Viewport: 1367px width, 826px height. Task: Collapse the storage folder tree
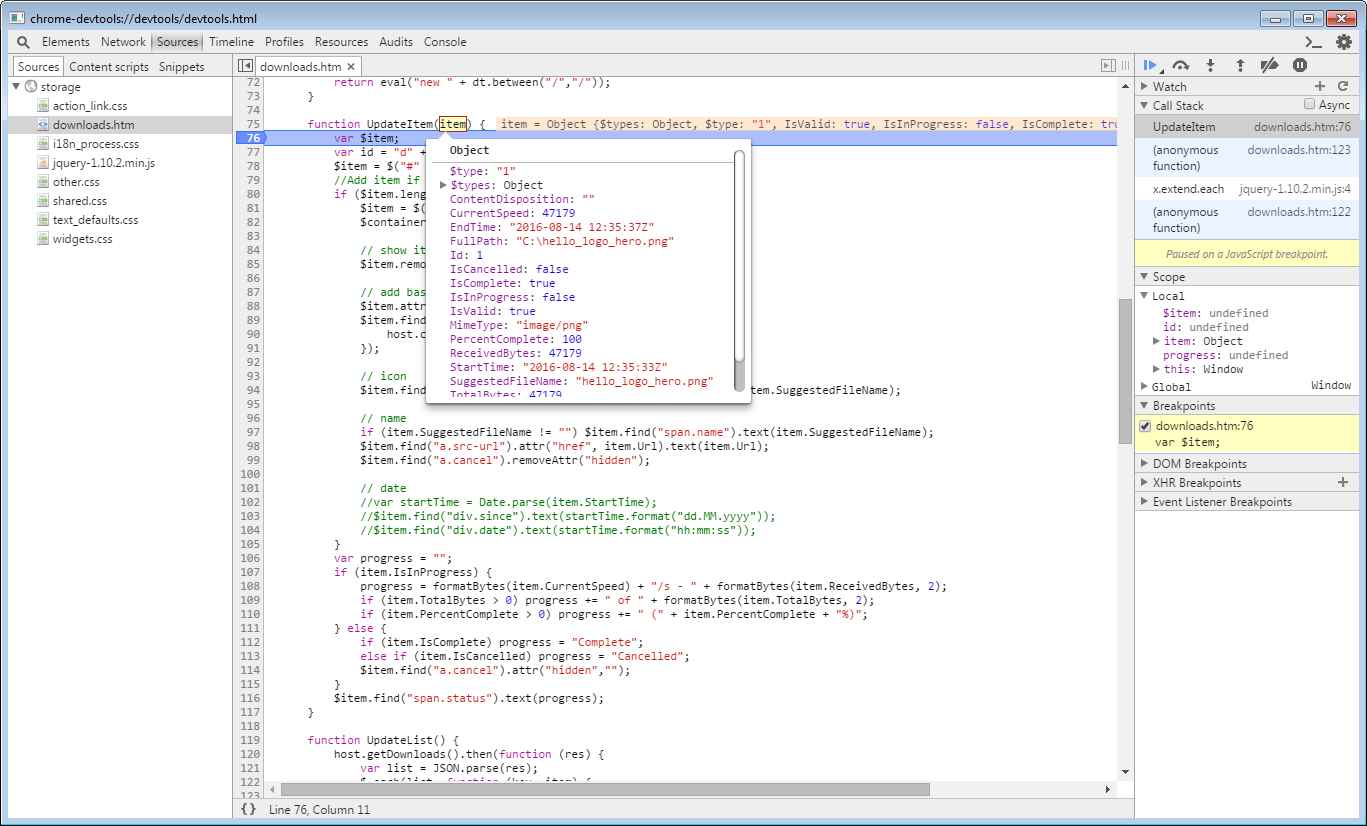coord(17,87)
